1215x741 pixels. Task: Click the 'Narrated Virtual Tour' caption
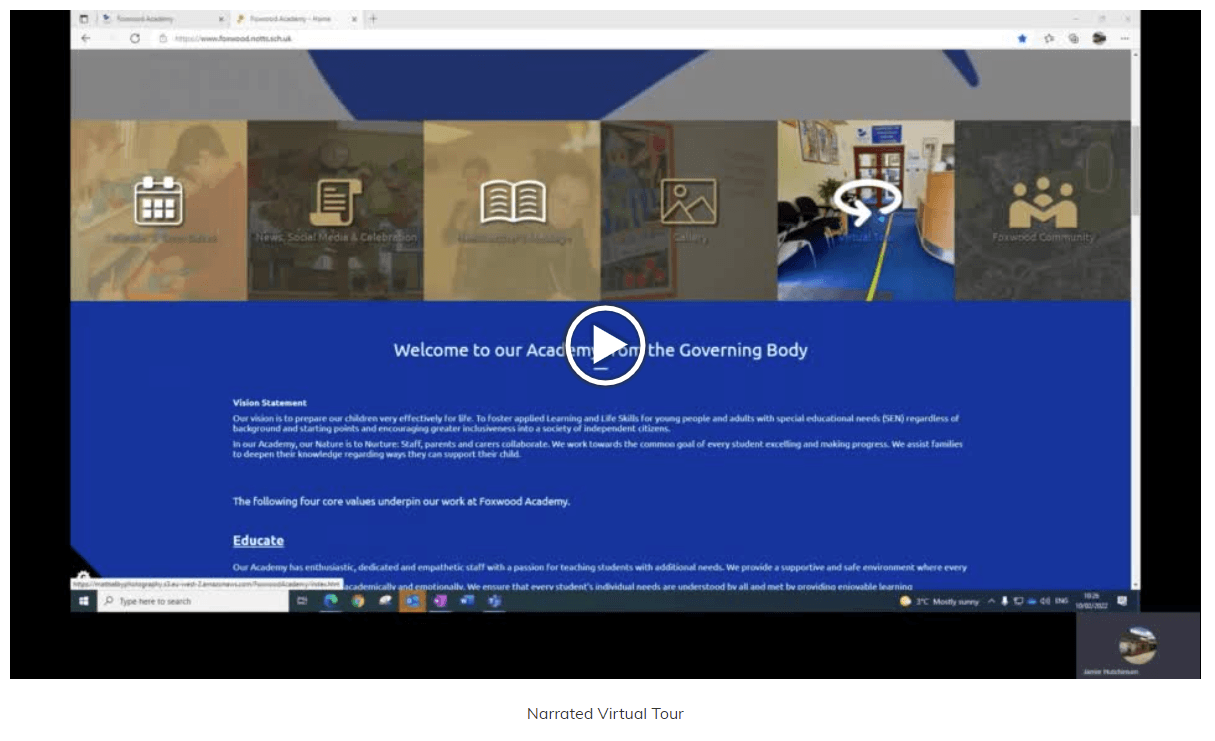click(605, 714)
